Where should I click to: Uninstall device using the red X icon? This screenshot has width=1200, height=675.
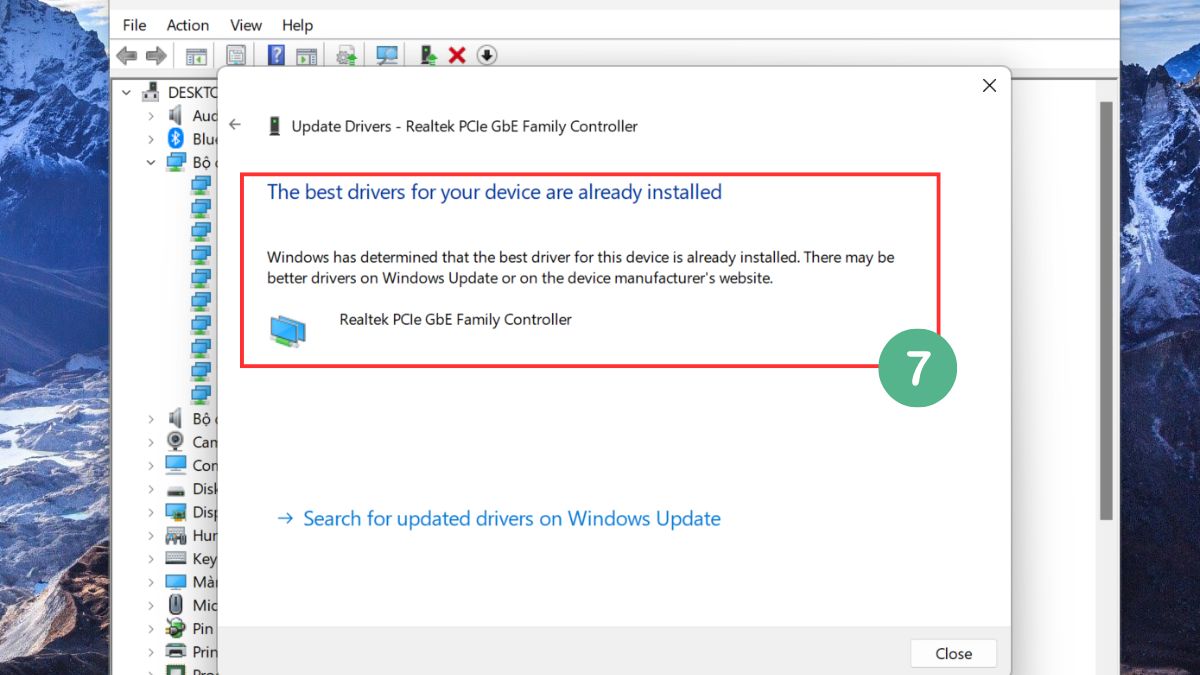coord(457,56)
